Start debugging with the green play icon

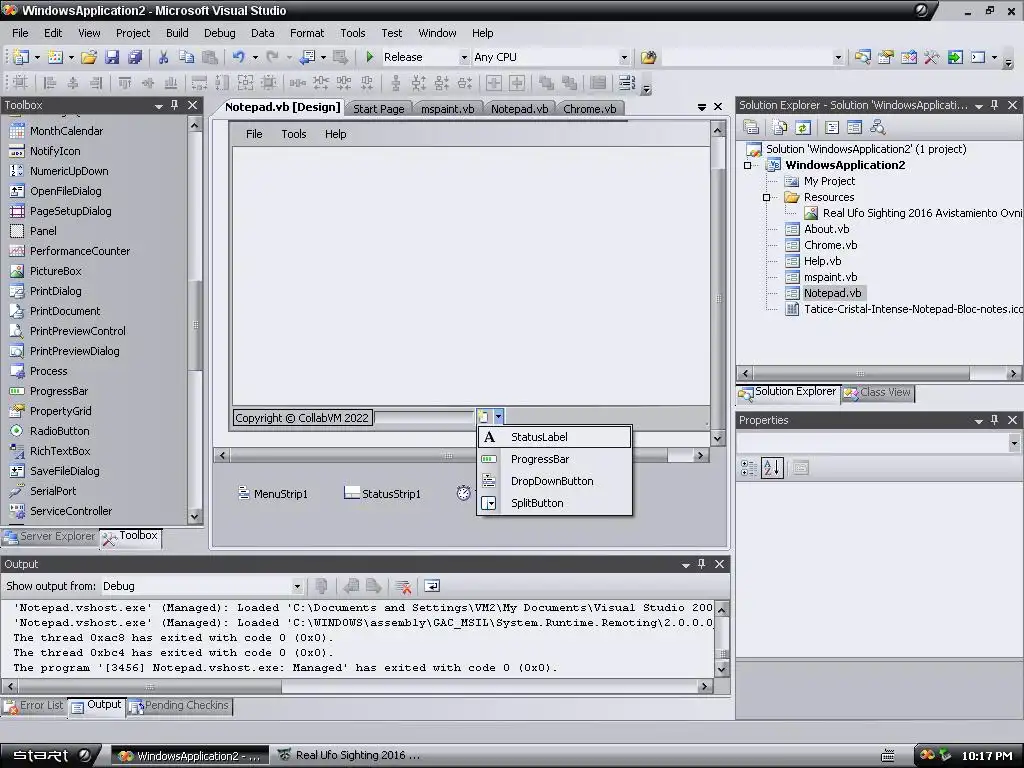370,57
